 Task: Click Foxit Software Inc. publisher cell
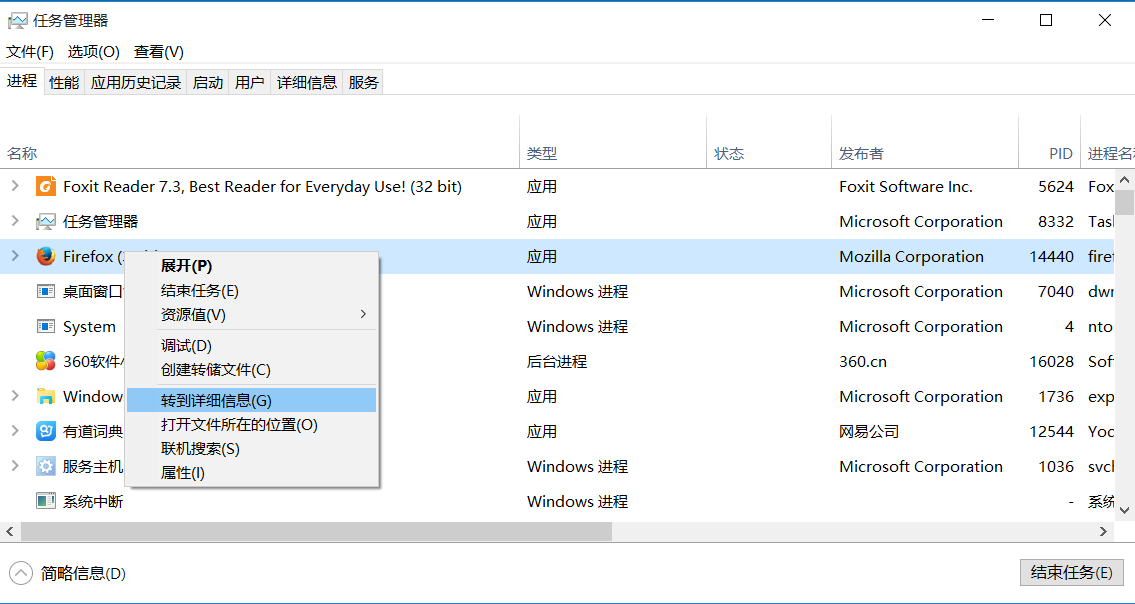[x=906, y=187]
